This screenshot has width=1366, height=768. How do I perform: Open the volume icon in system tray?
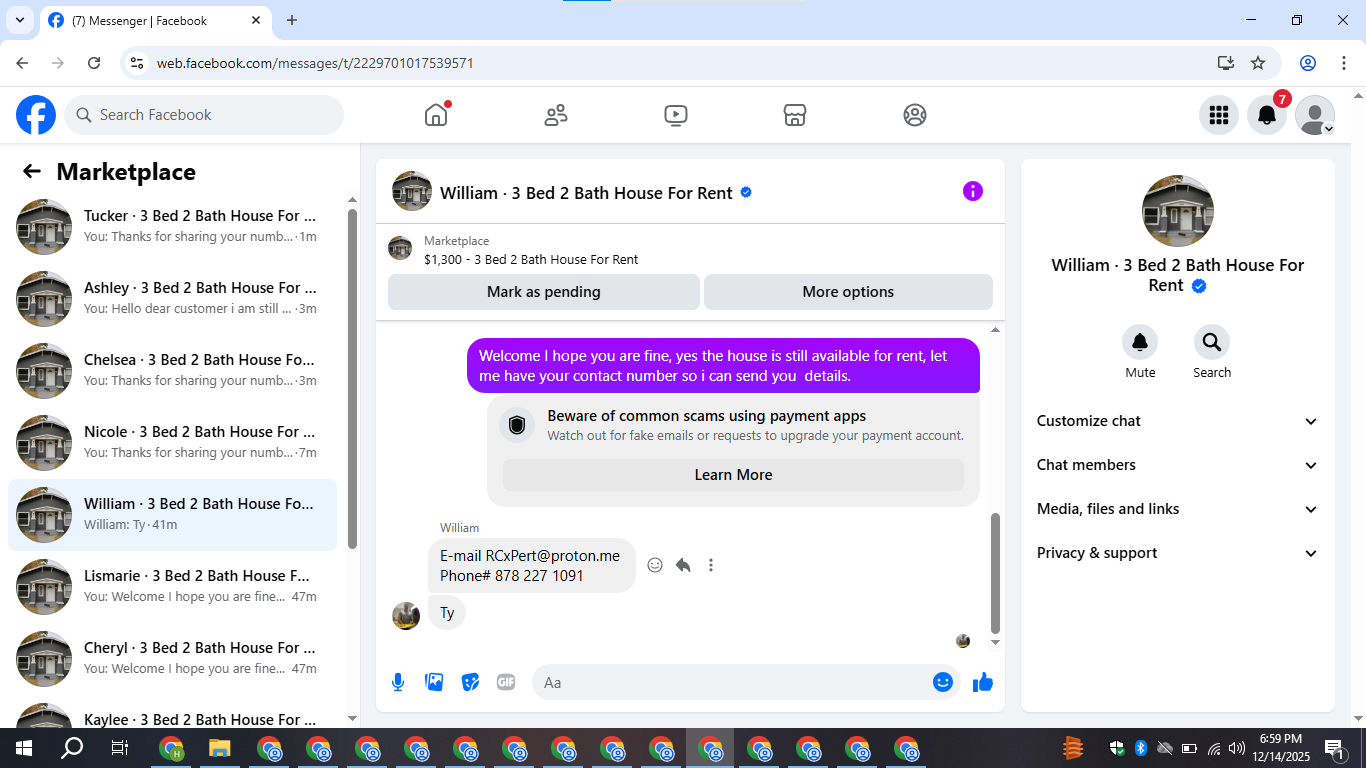point(1237,748)
